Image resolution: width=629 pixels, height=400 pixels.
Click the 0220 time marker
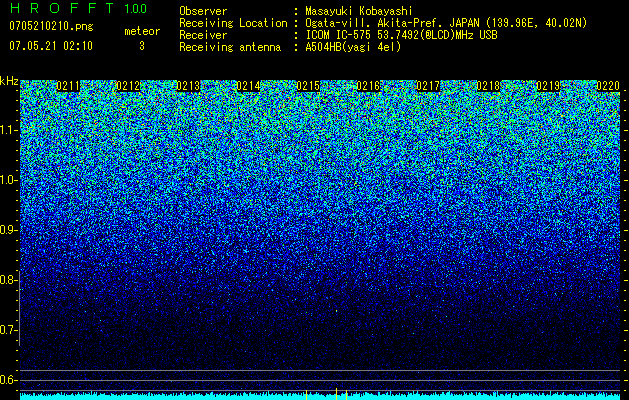608,86
